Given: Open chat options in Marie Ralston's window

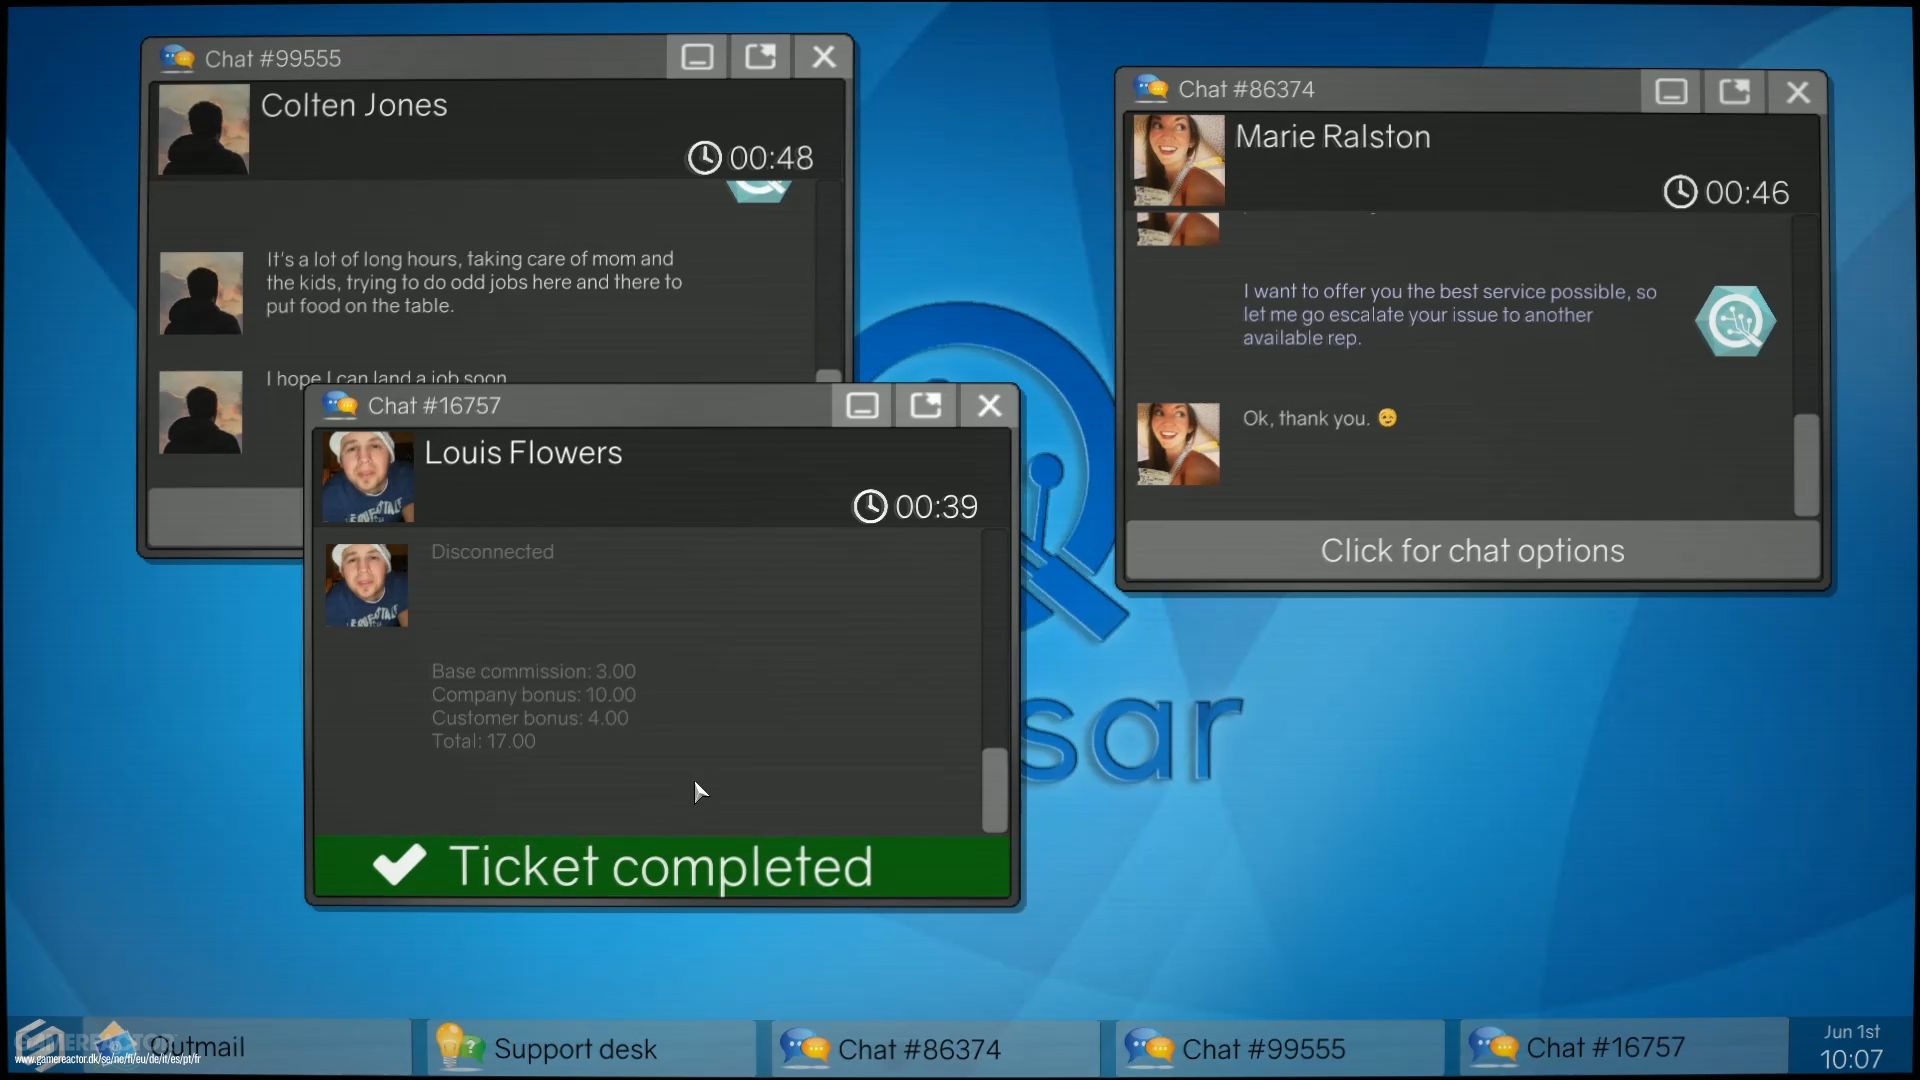Looking at the screenshot, I should [1471, 550].
